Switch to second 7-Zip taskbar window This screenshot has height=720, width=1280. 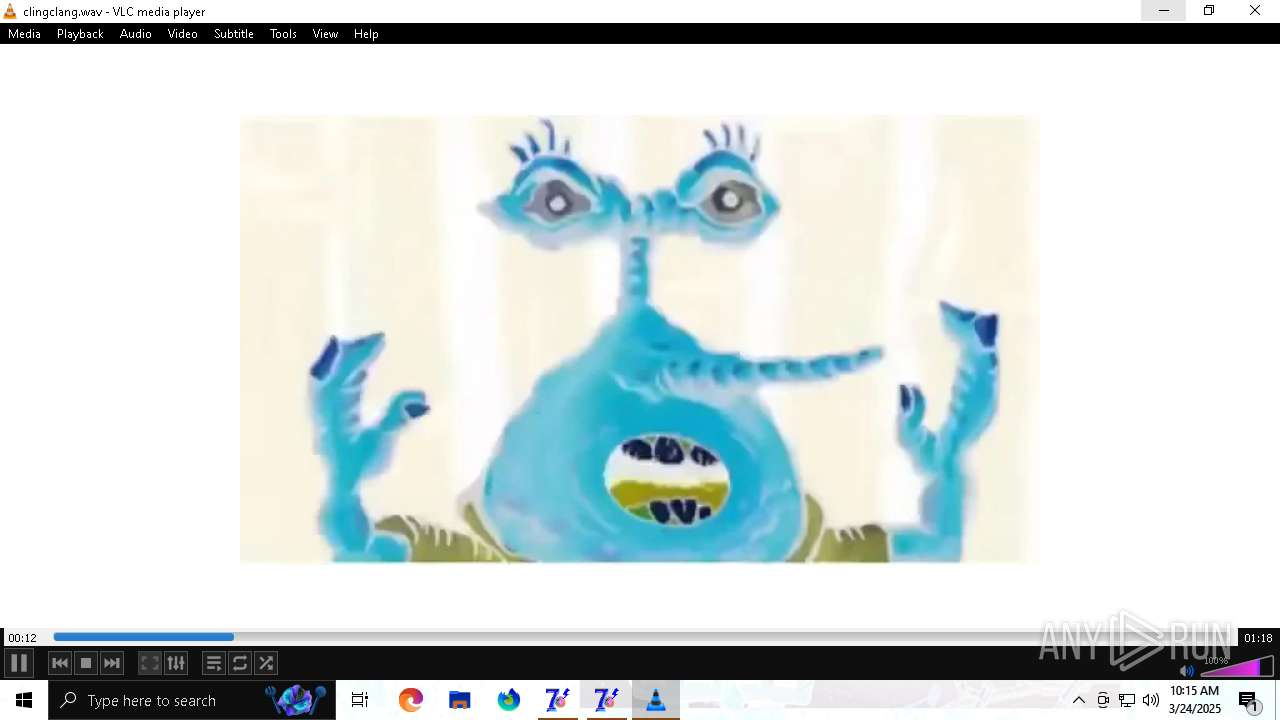(x=606, y=700)
